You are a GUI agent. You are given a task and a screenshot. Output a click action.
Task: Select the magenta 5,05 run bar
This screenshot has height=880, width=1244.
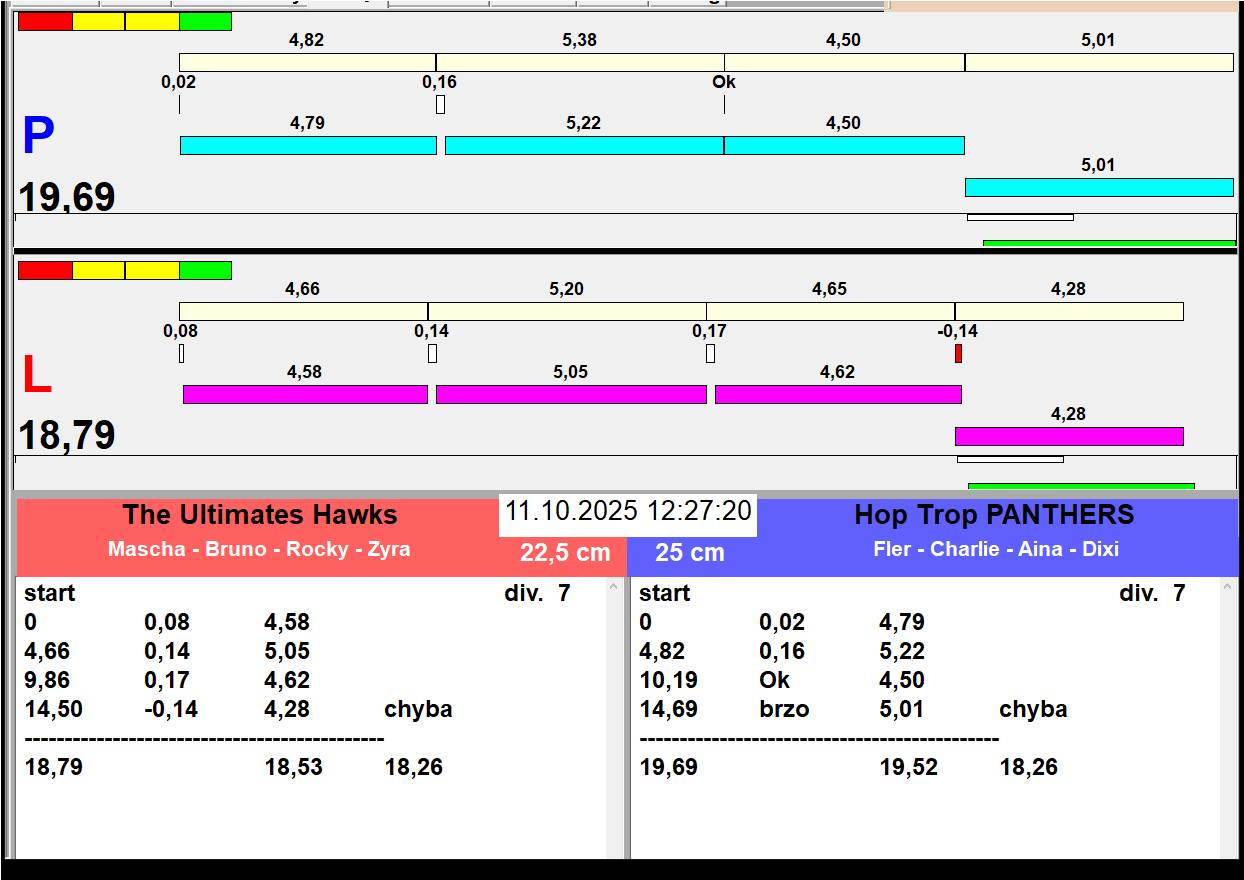click(x=571, y=394)
